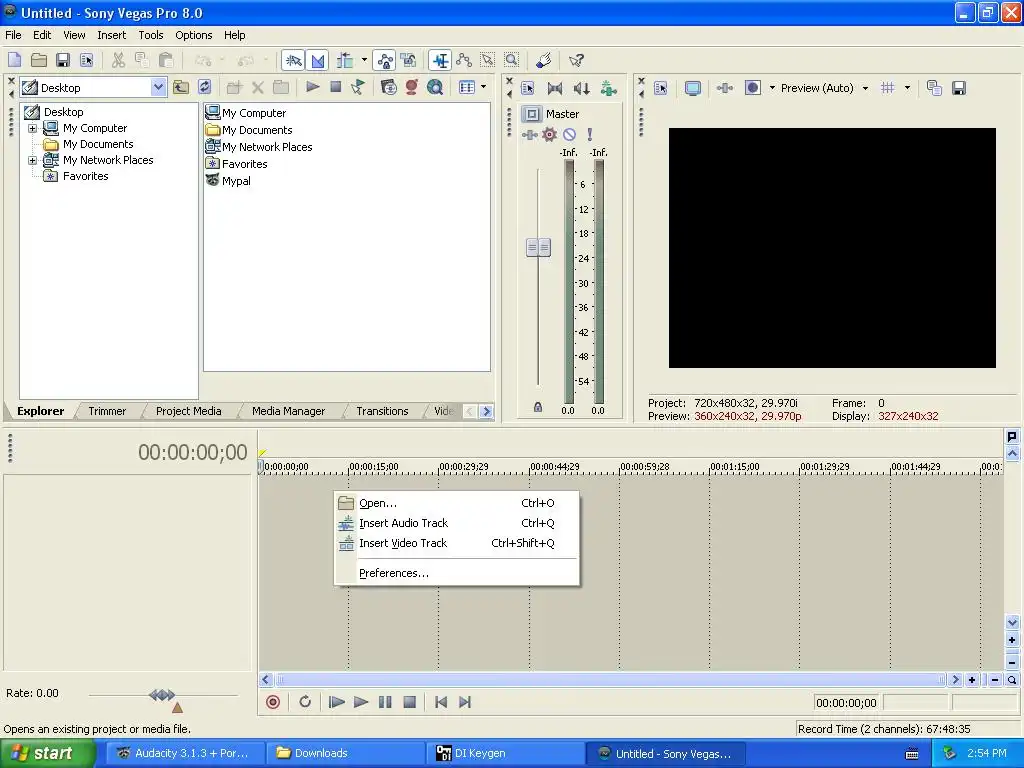Click the Master volume fader handle

(538, 248)
